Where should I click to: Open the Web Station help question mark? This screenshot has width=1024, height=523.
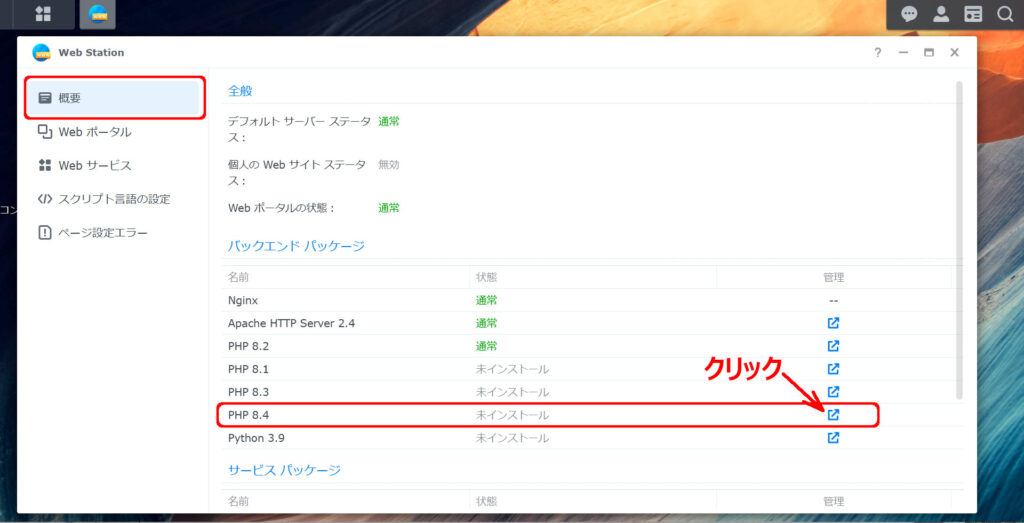click(x=878, y=53)
